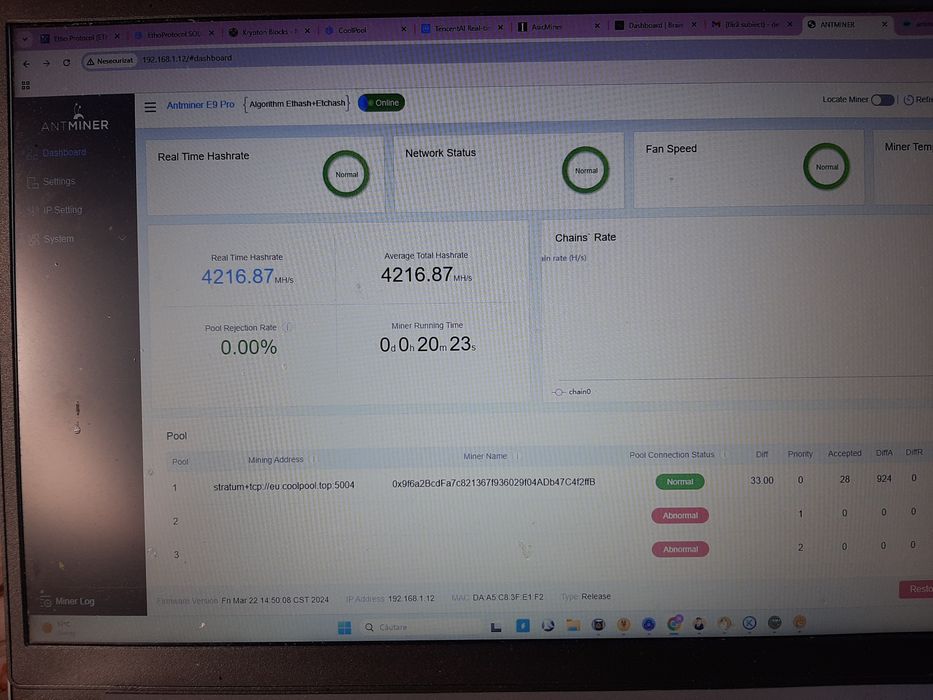Reload the page with refresh icon

(67, 62)
